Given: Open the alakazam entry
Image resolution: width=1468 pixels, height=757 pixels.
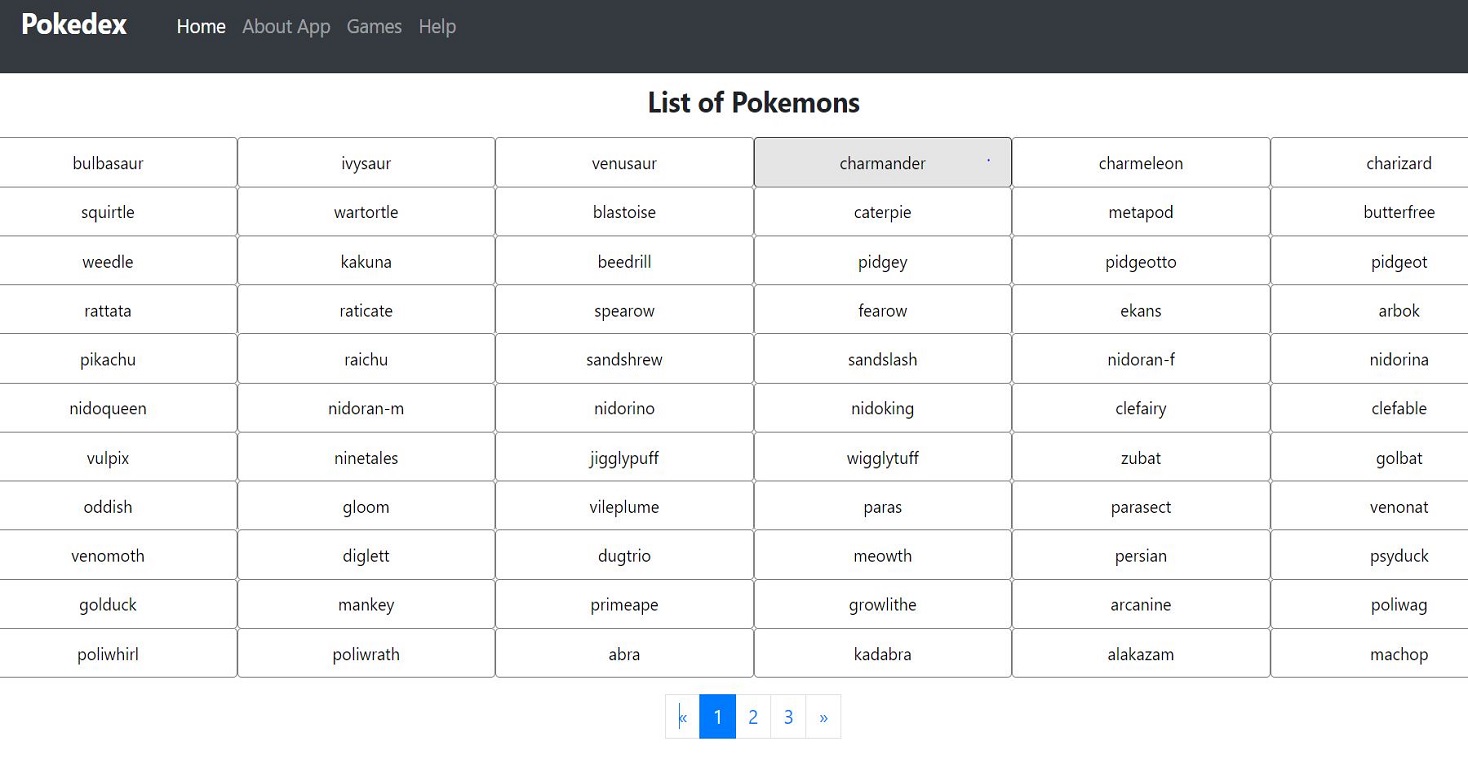Looking at the screenshot, I should tap(1140, 653).
